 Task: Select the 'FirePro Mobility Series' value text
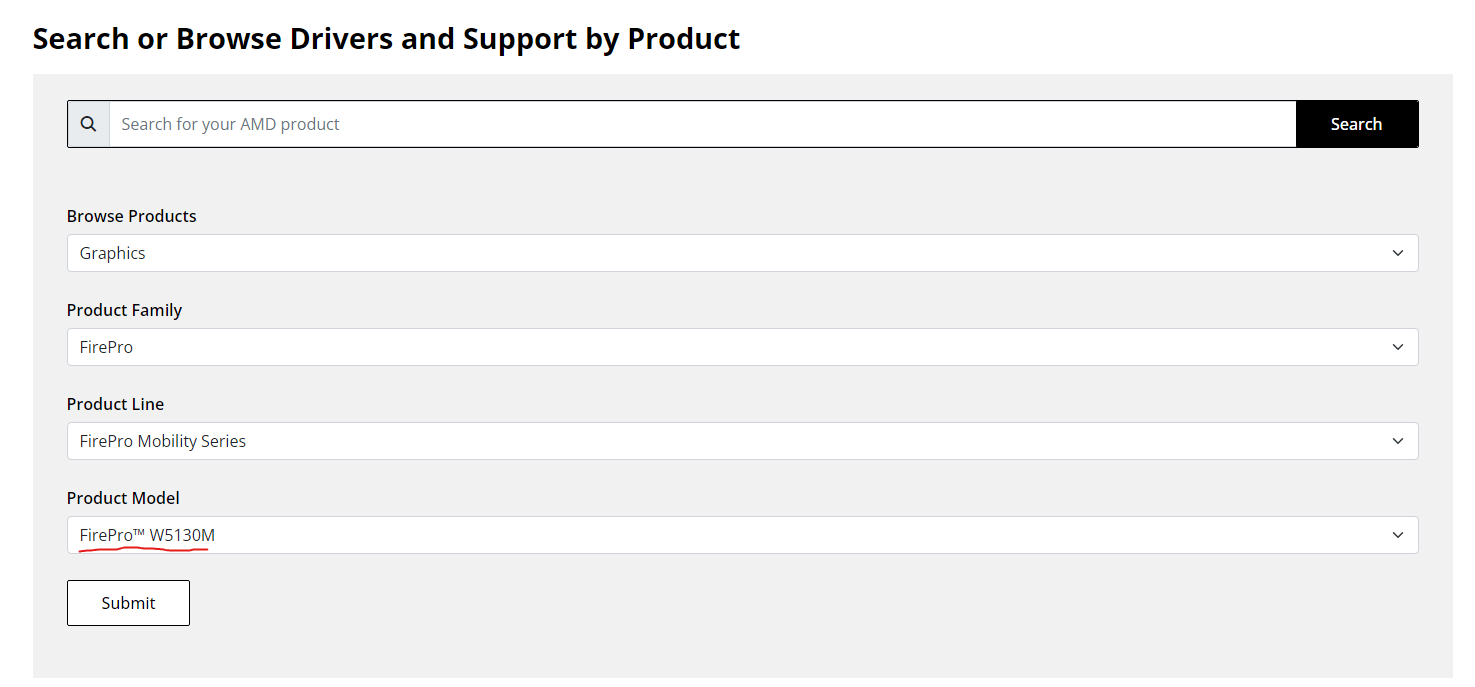pos(163,441)
